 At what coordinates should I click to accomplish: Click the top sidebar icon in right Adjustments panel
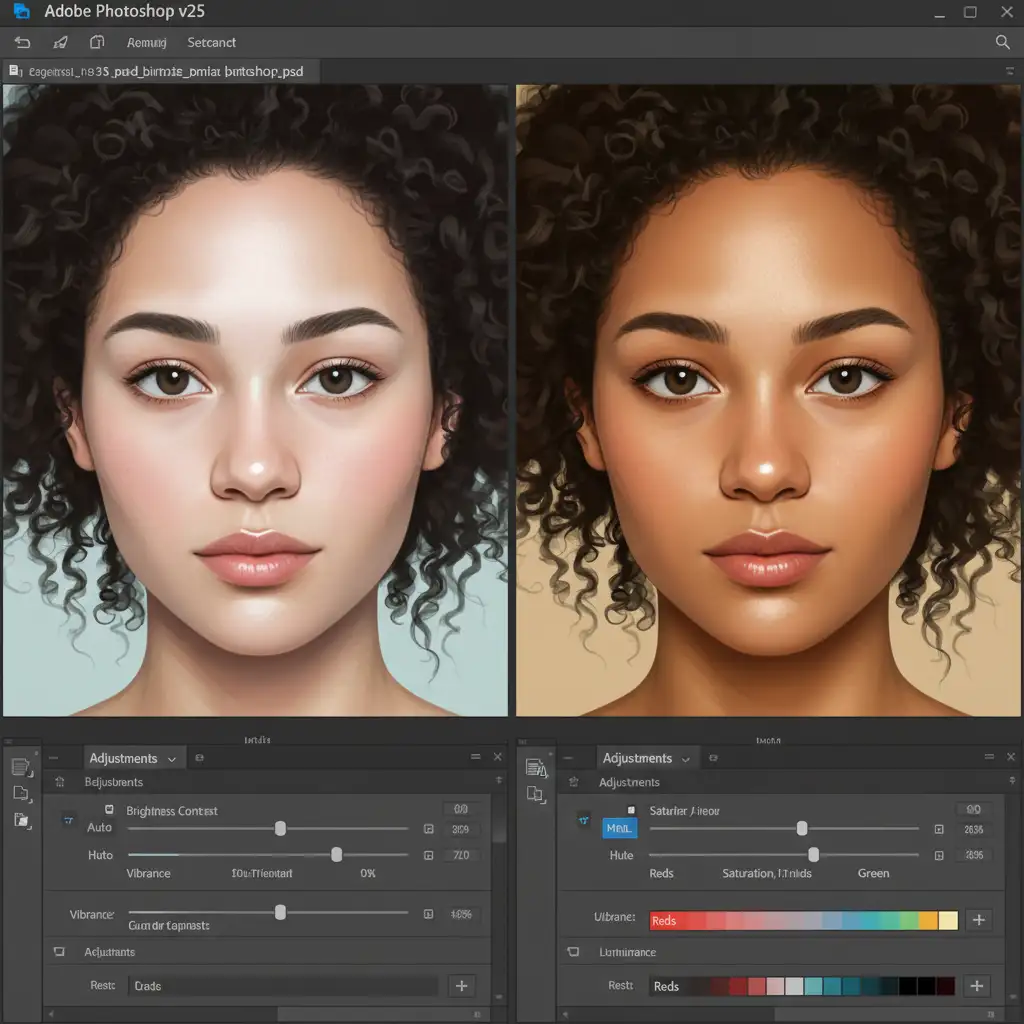tap(536, 768)
